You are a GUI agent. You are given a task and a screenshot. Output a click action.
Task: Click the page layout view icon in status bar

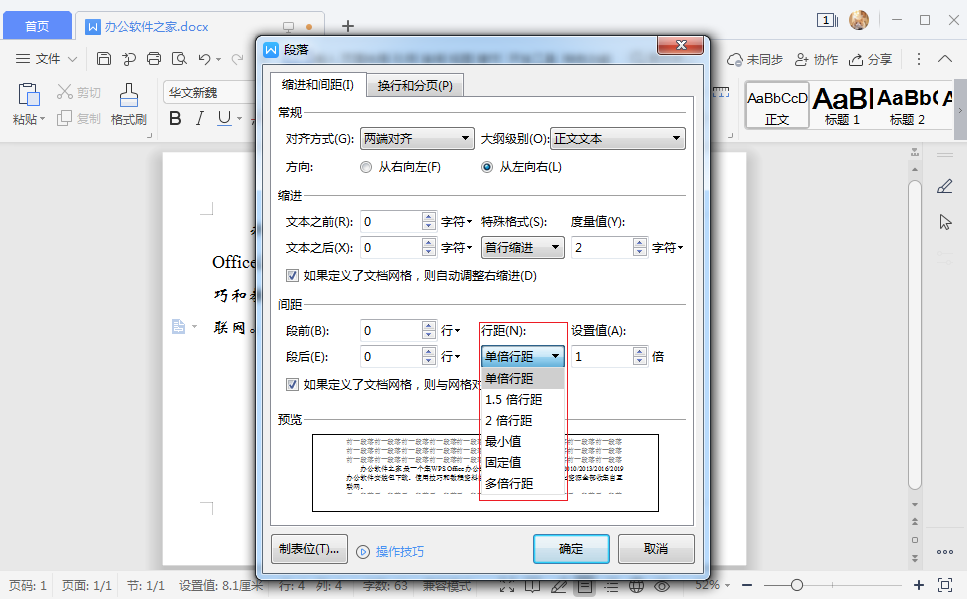[x=585, y=585]
